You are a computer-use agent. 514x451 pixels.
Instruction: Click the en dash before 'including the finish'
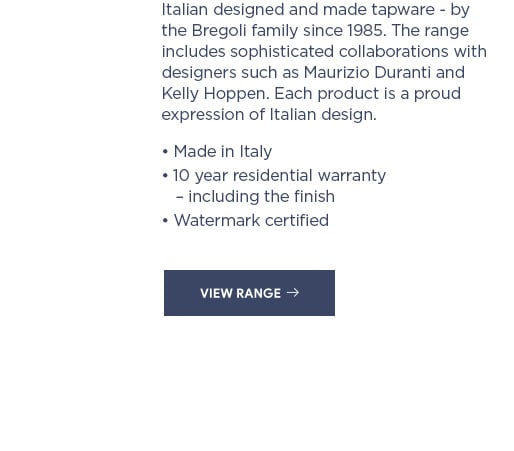(179, 197)
